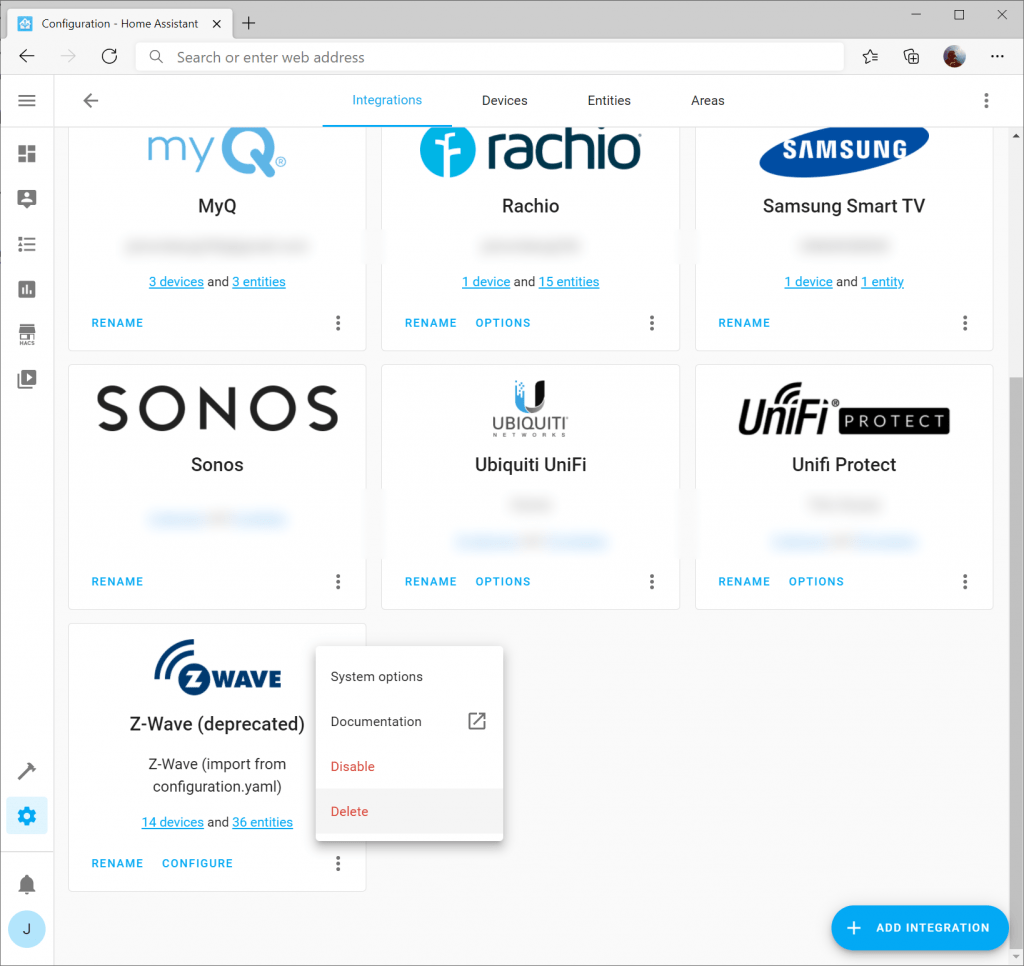Open notifications via the bell icon
This screenshot has height=966, width=1024.
[x=27, y=884]
